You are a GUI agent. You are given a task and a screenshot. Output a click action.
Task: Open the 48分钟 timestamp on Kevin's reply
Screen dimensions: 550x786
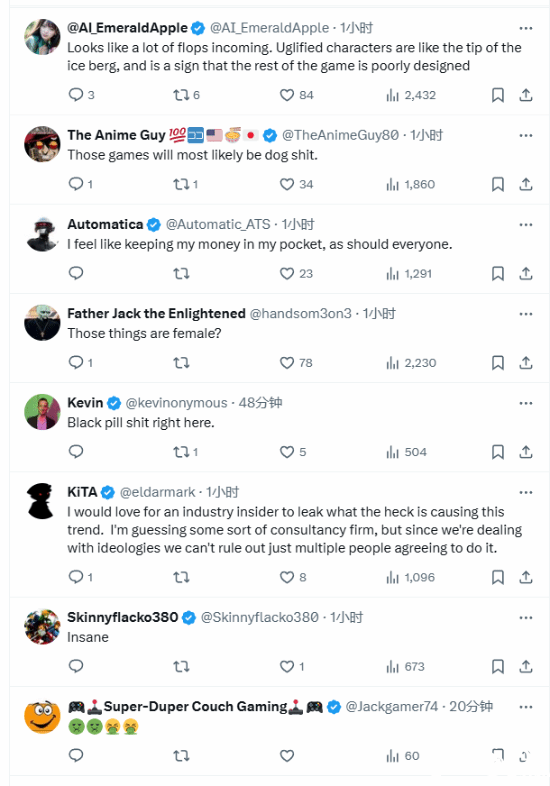point(260,403)
